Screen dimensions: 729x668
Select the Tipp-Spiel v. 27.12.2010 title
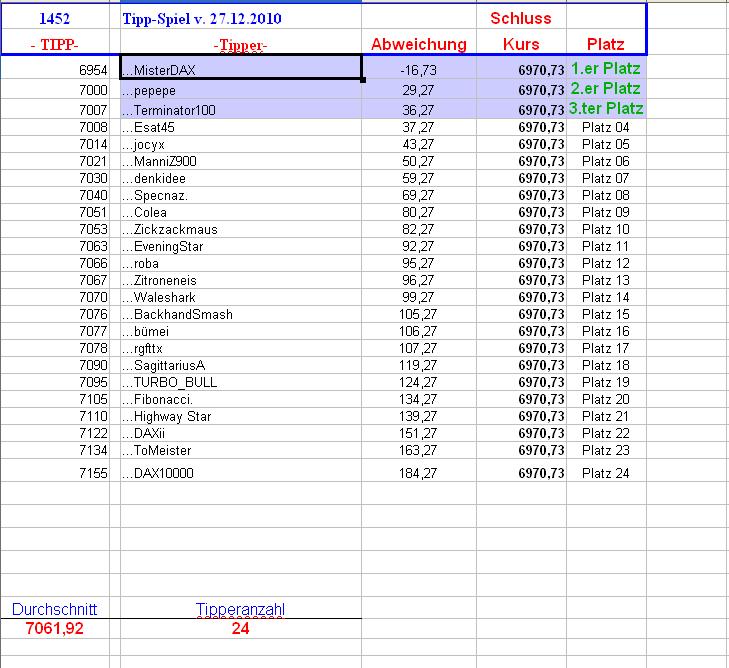(x=241, y=17)
